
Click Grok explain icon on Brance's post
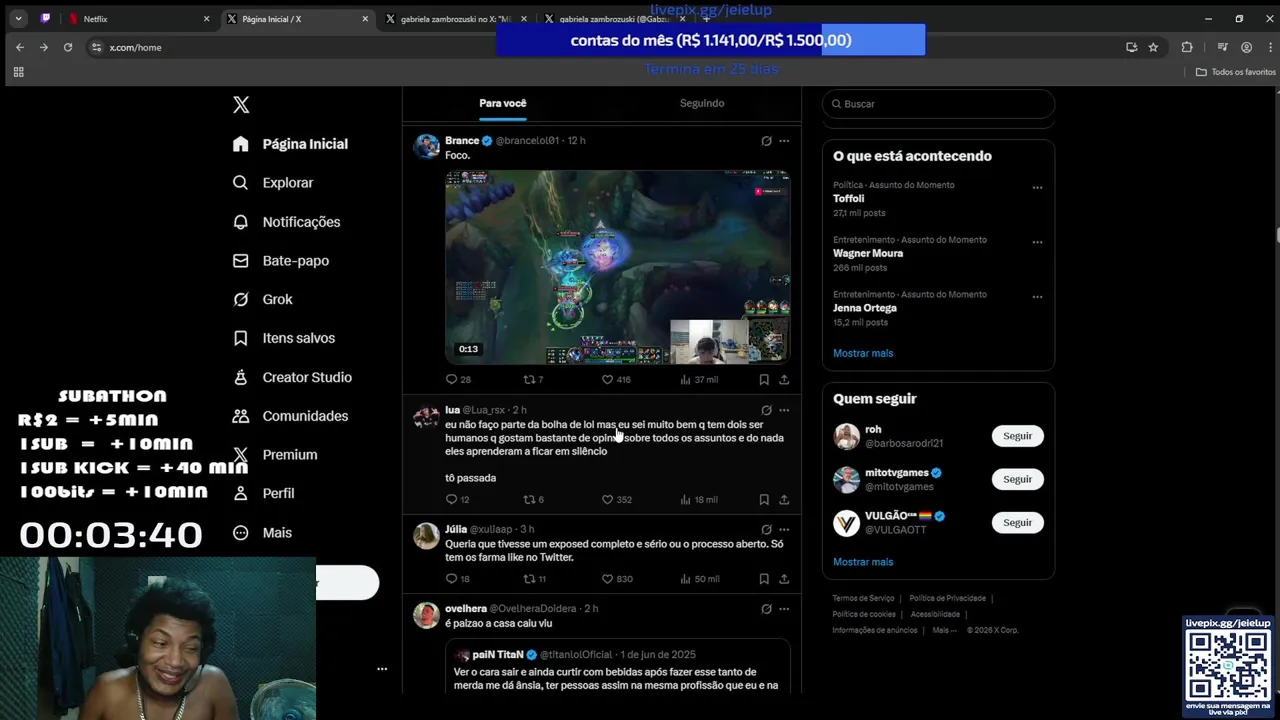[x=766, y=141]
